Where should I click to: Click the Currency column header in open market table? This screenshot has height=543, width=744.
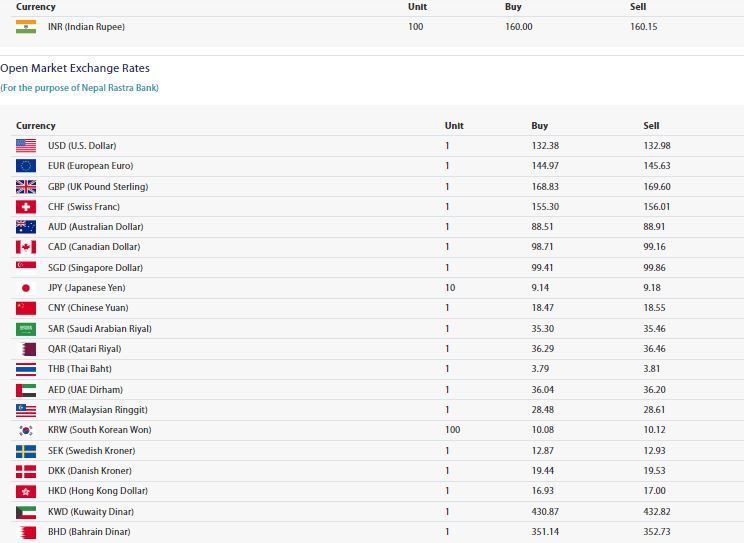[36, 126]
